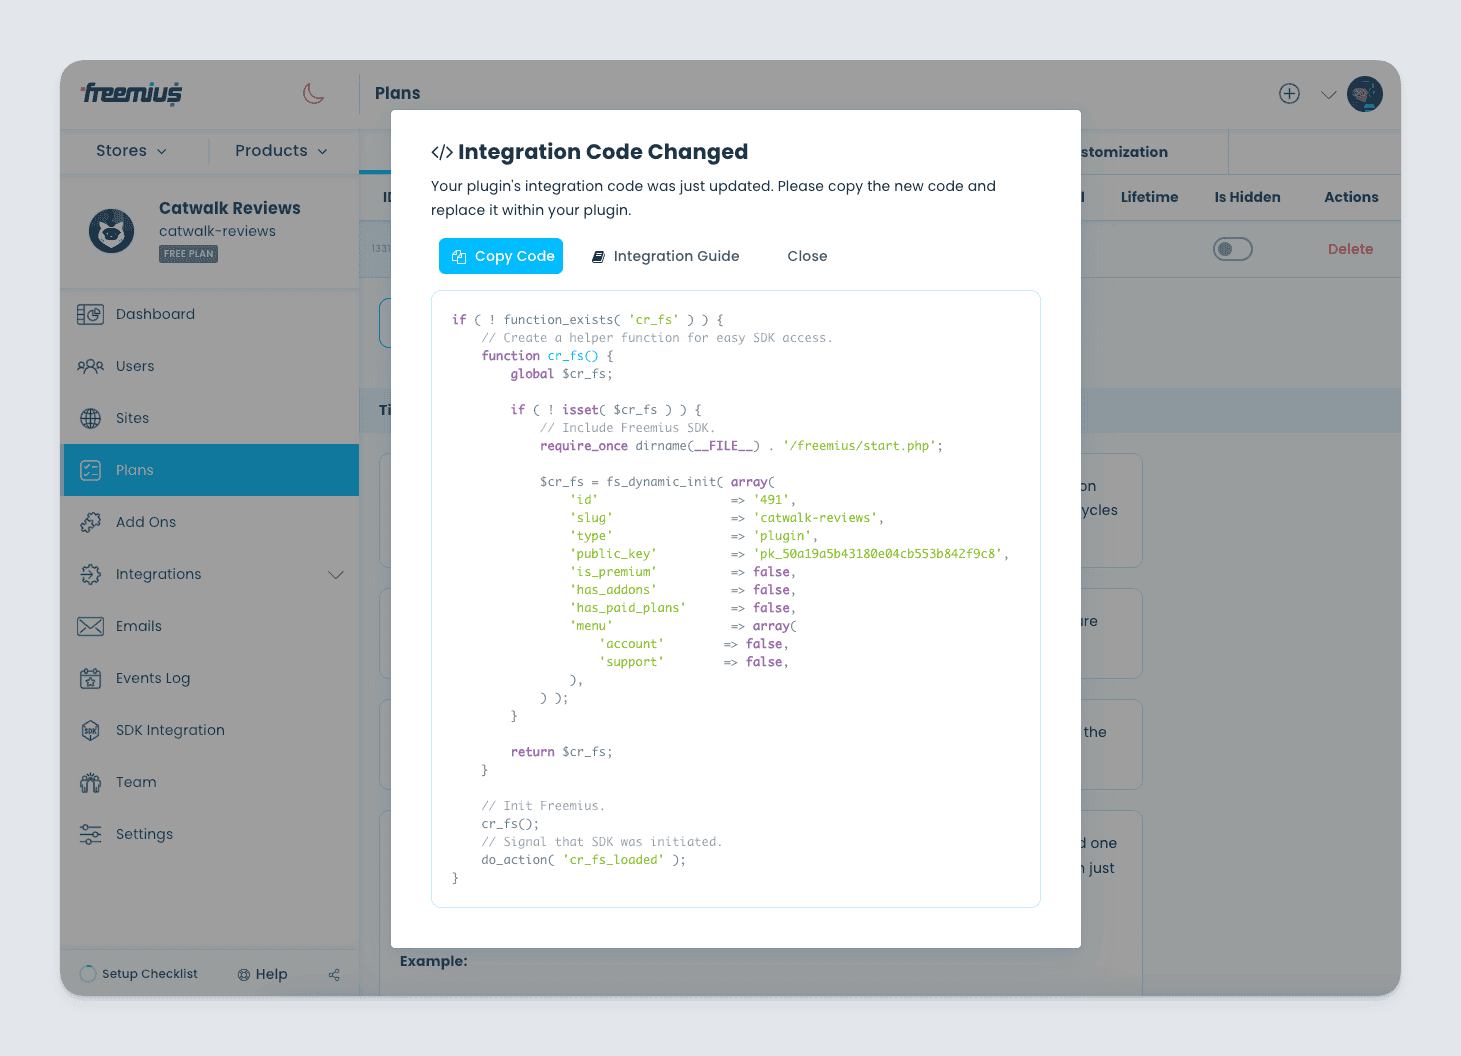
Task: Click Close in the dialog
Action: point(807,256)
